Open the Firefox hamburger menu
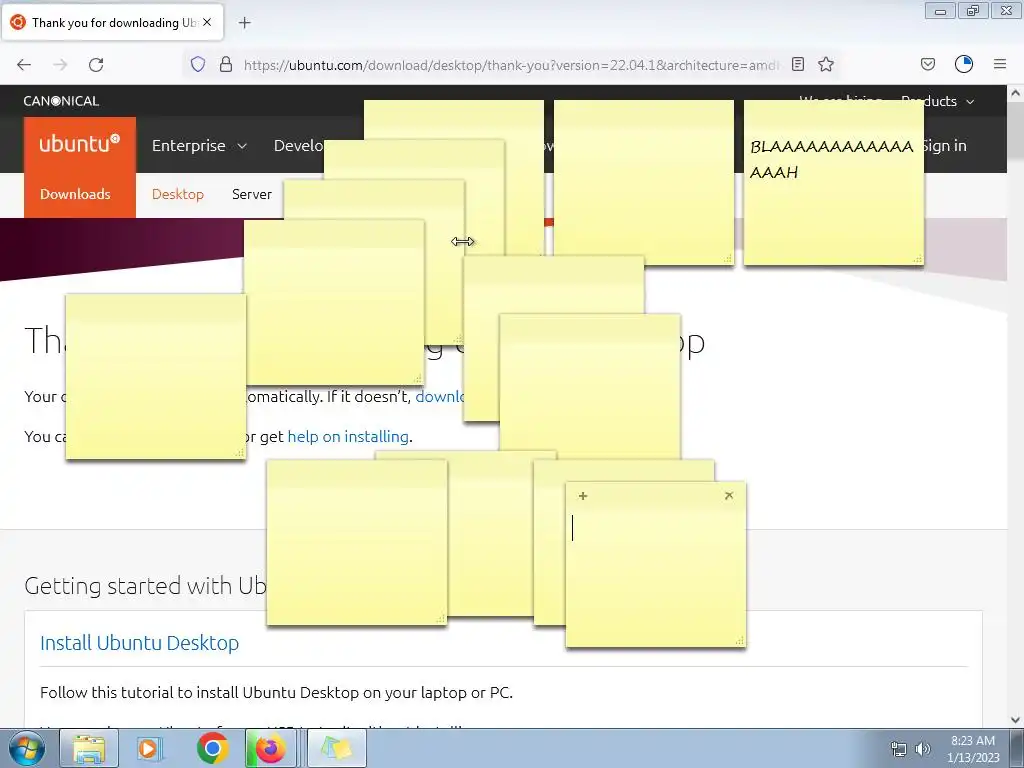1024x768 pixels. (1000, 64)
